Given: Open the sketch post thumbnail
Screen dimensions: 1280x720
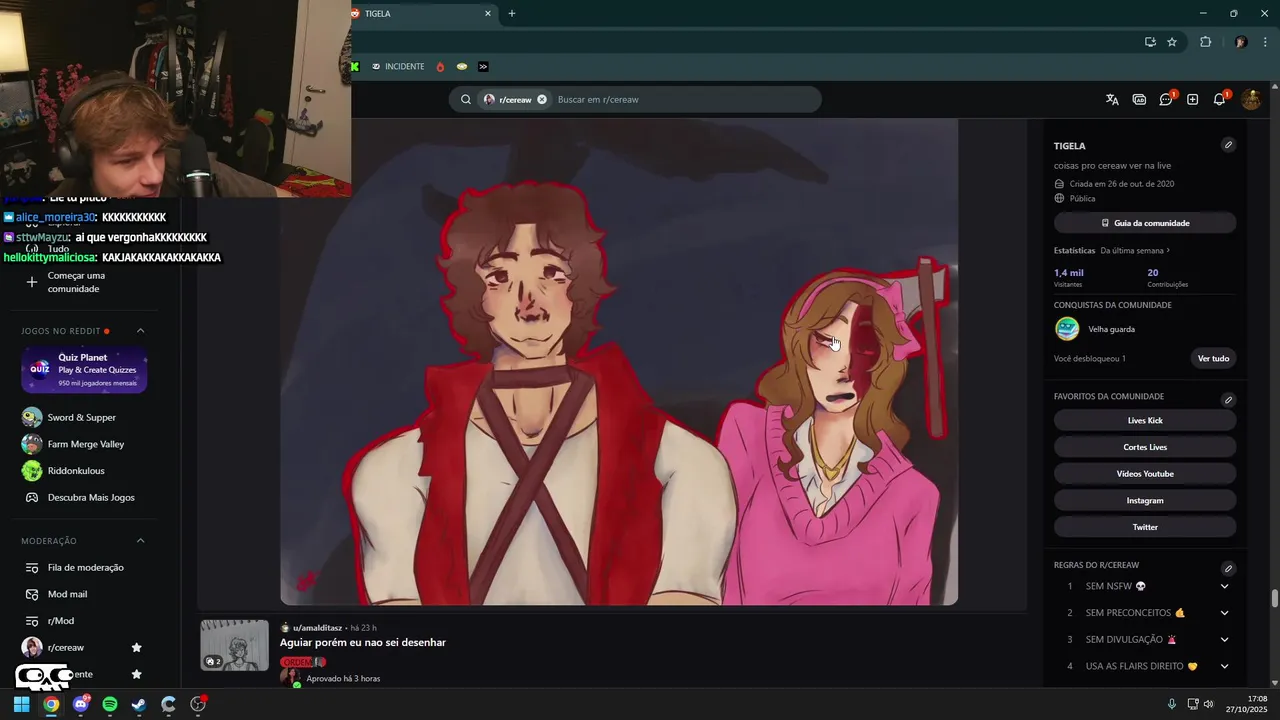Looking at the screenshot, I should [x=235, y=645].
